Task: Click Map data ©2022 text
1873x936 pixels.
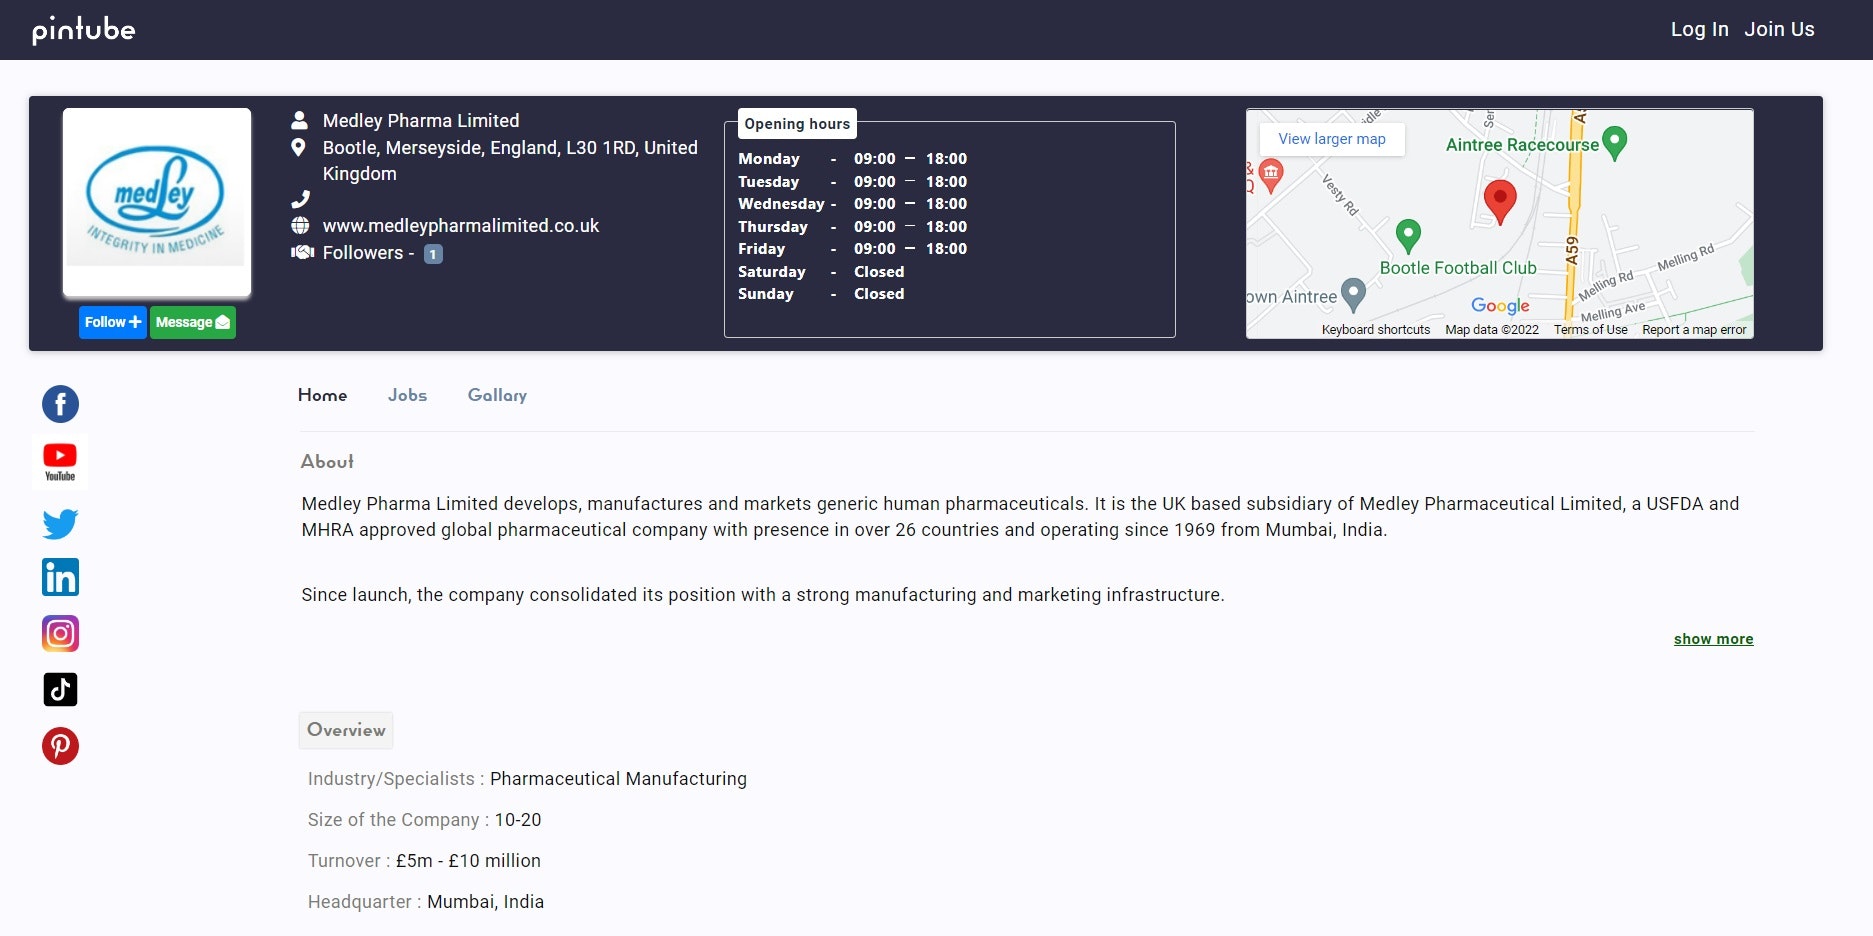Action: coord(1491,330)
